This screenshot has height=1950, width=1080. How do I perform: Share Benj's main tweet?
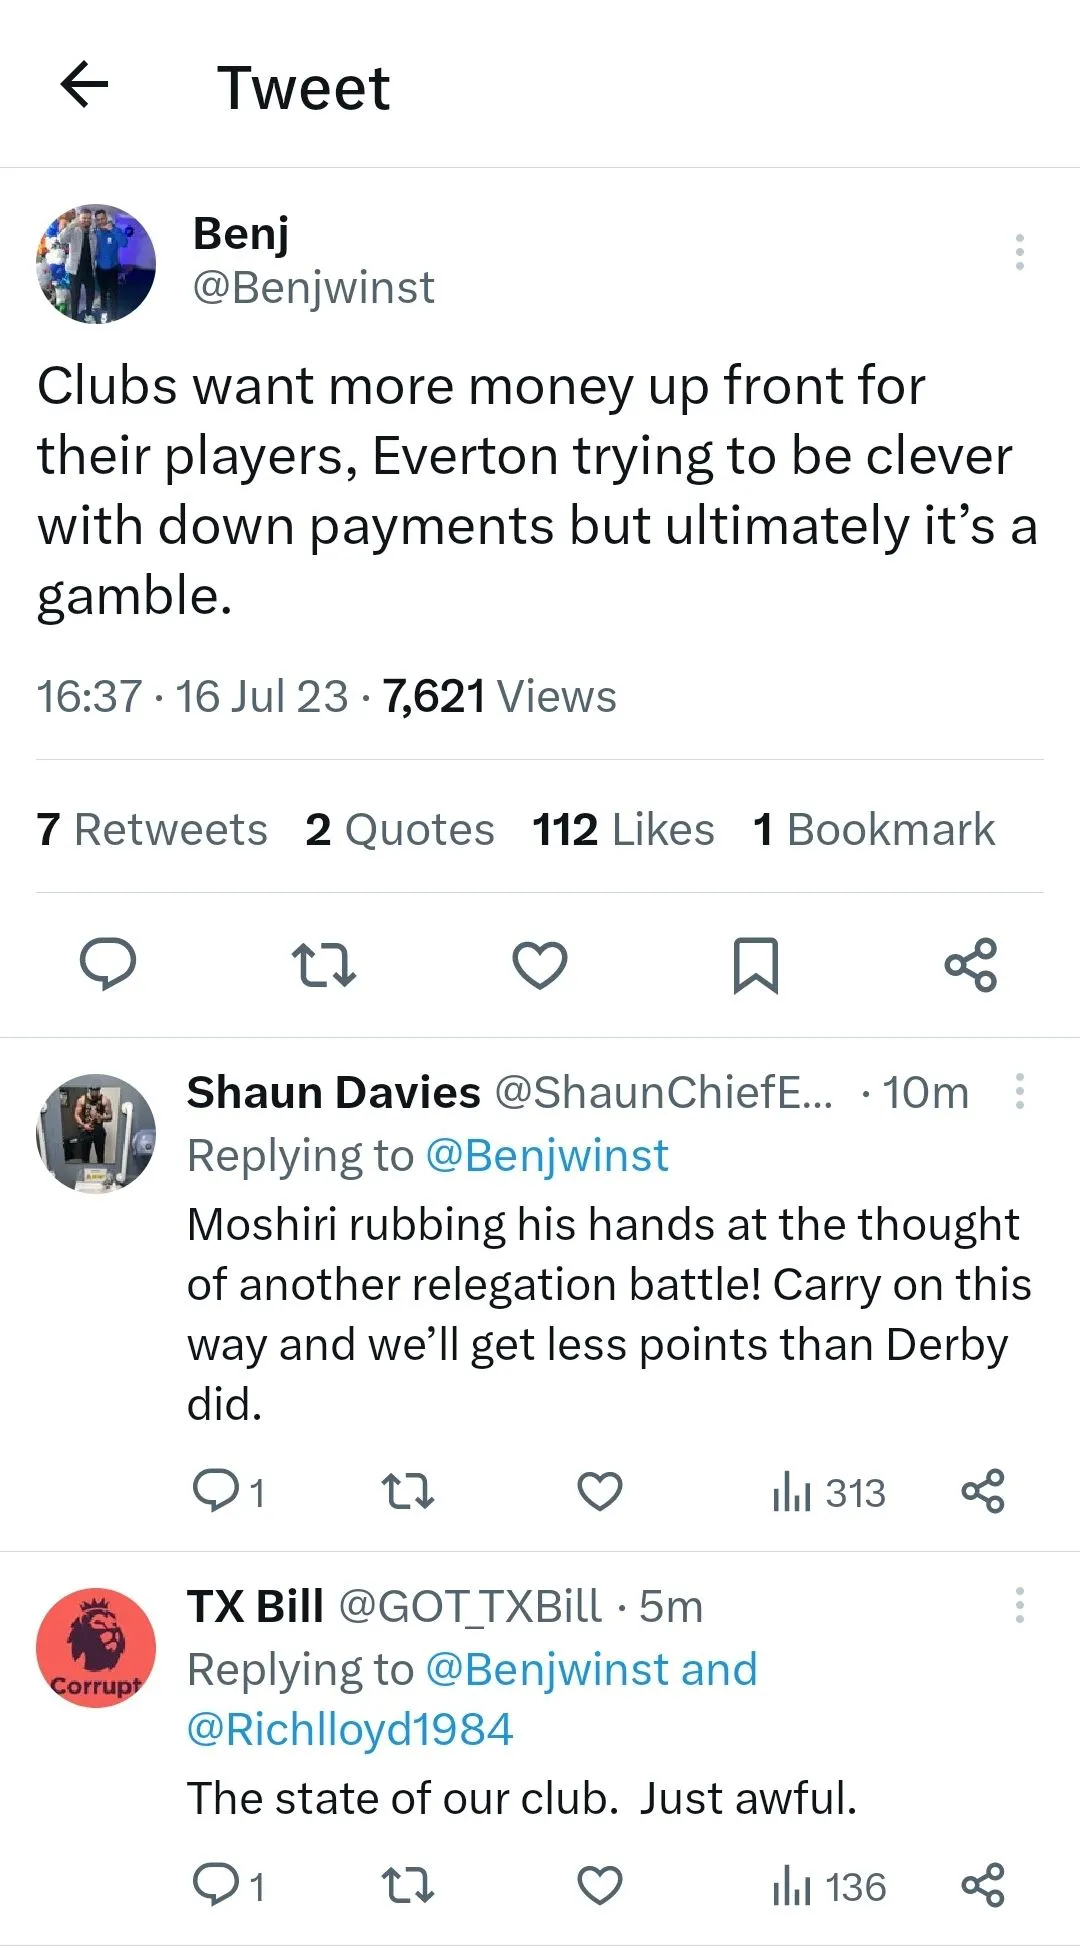[x=971, y=964]
